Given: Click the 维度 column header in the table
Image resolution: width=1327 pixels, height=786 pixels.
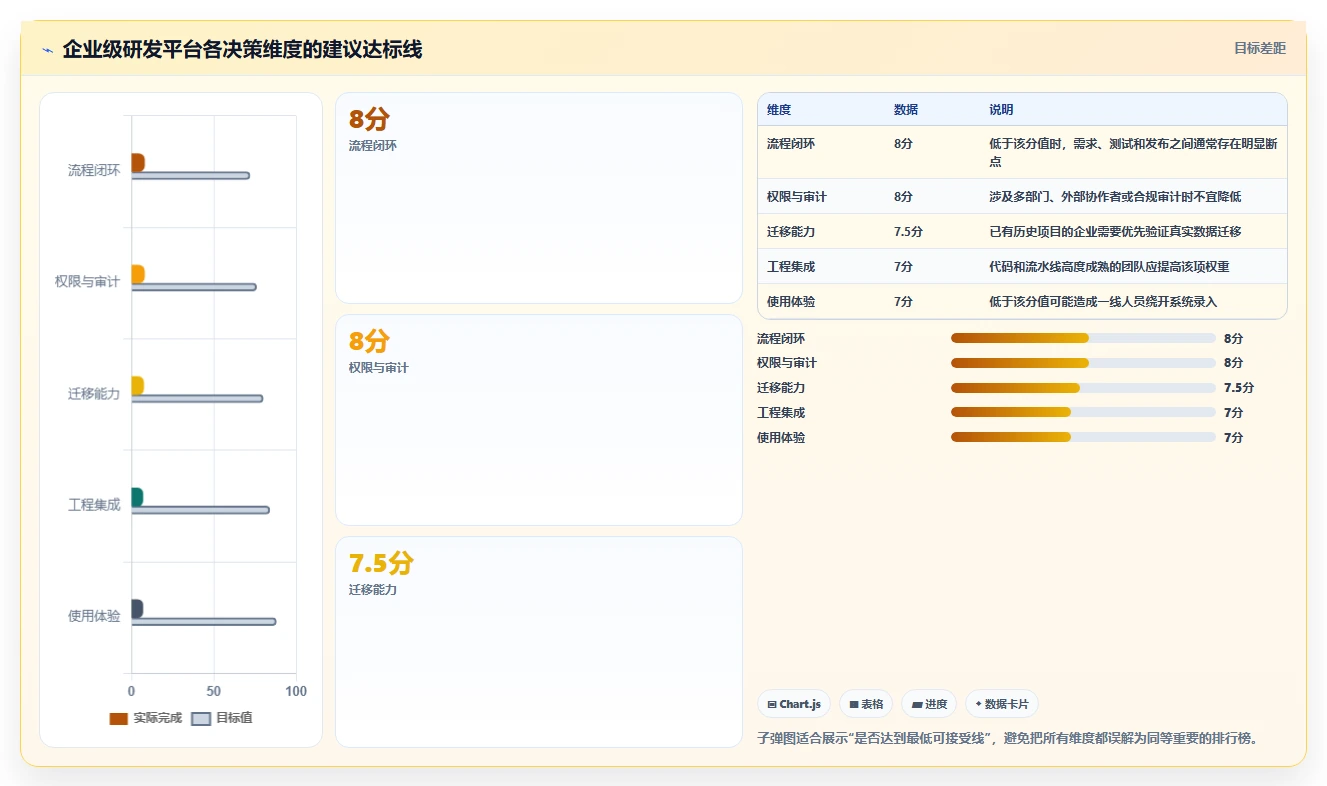Looking at the screenshot, I should click(x=779, y=110).
